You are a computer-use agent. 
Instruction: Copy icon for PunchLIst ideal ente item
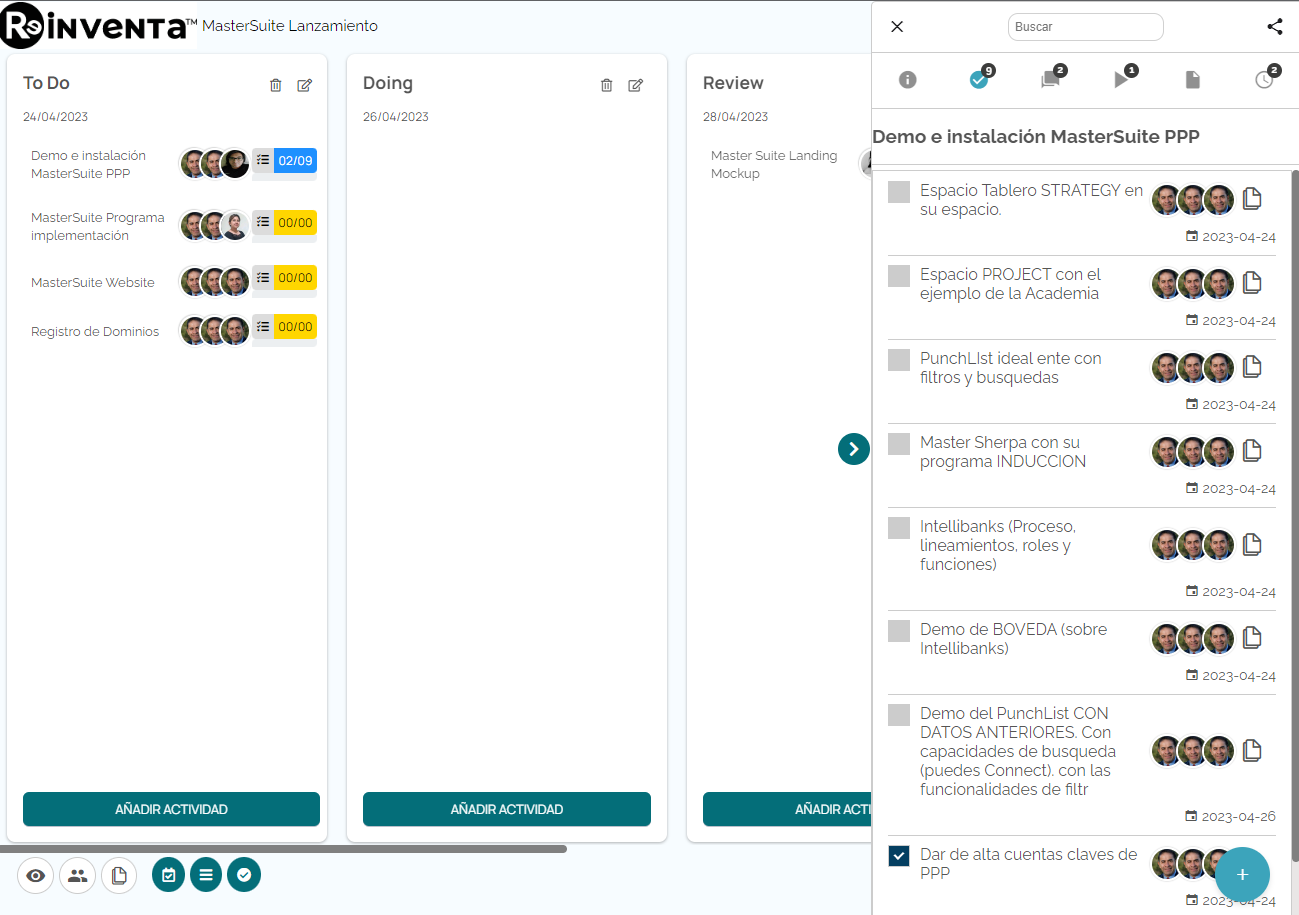point(1252,367)
